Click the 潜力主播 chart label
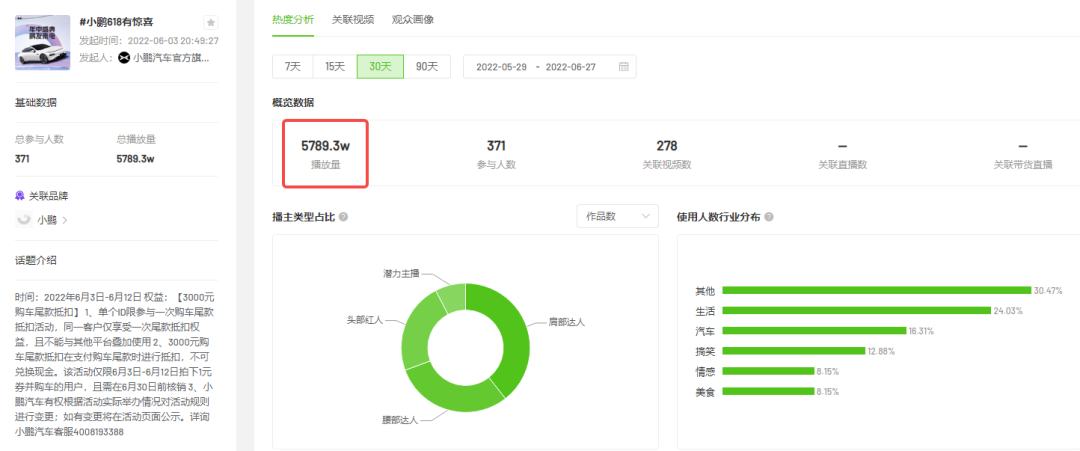Viewport: 1080px width, 451px height. coord(401,273)
